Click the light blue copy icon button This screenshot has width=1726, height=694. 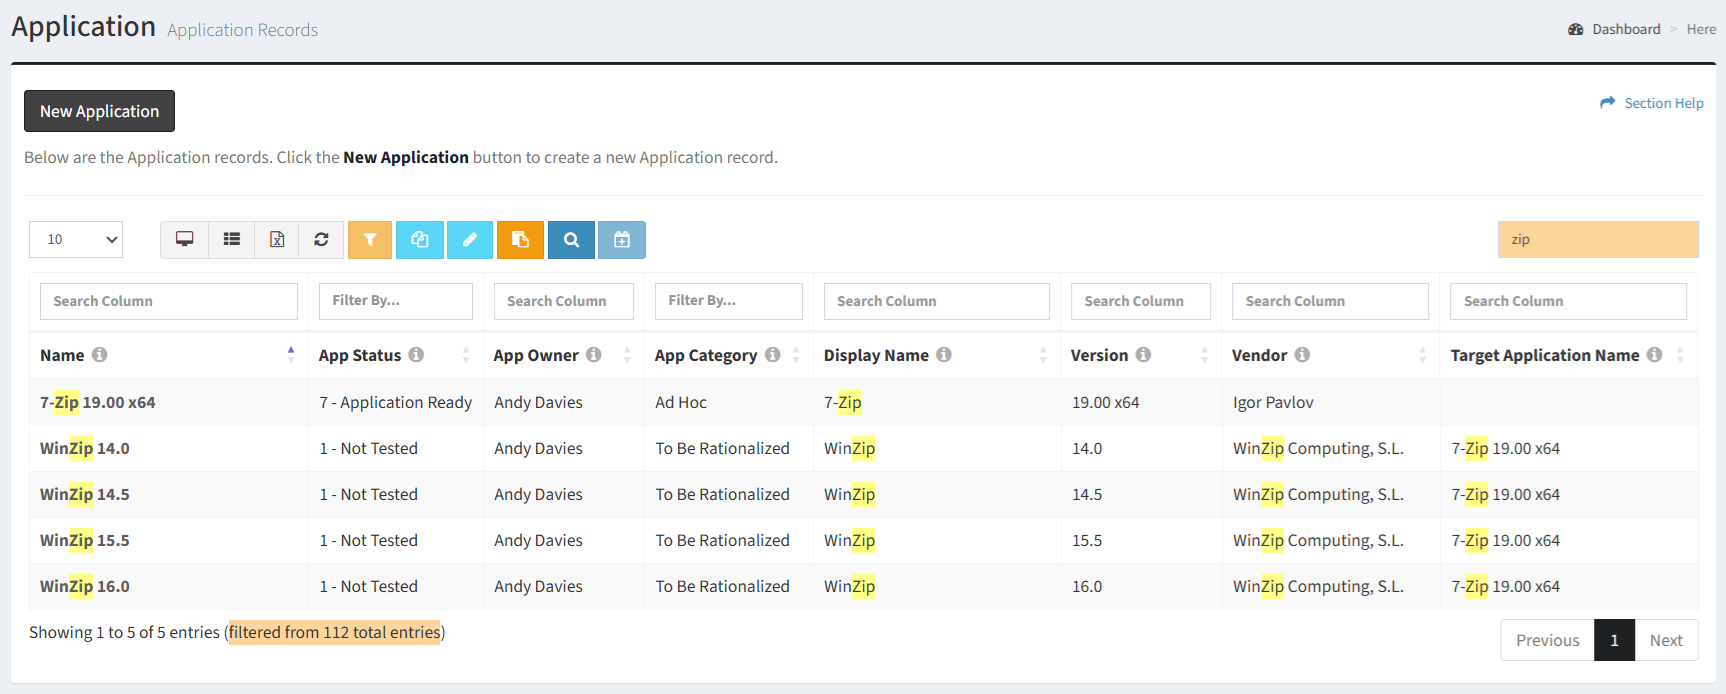pyautogui.click(x=420, y=240)
